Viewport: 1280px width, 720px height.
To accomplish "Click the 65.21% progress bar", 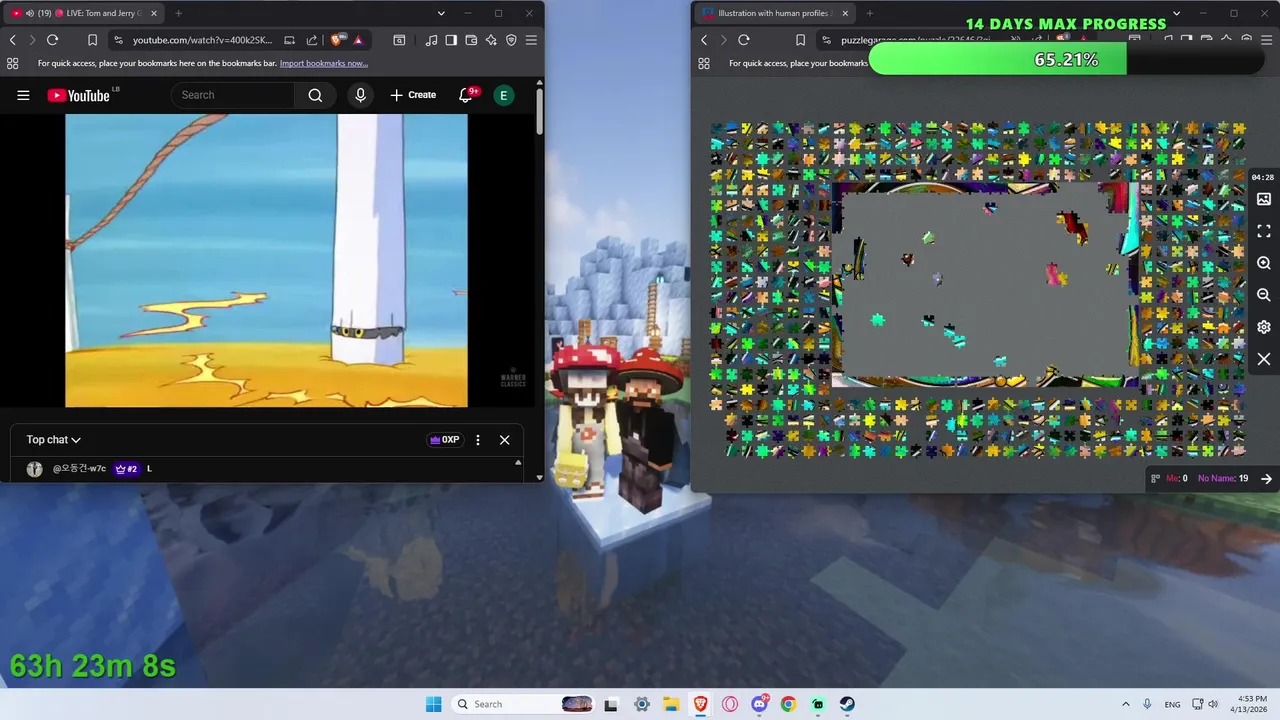I will tap(1066, 59).
